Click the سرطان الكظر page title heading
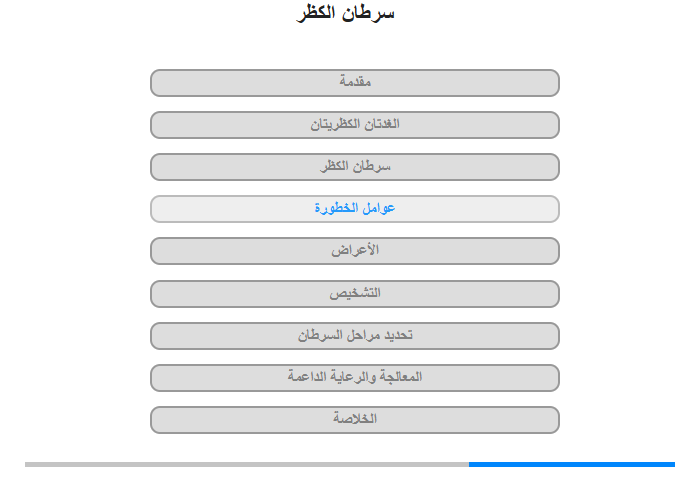Viewport: 700px width, 480px height. click(346, 13)
